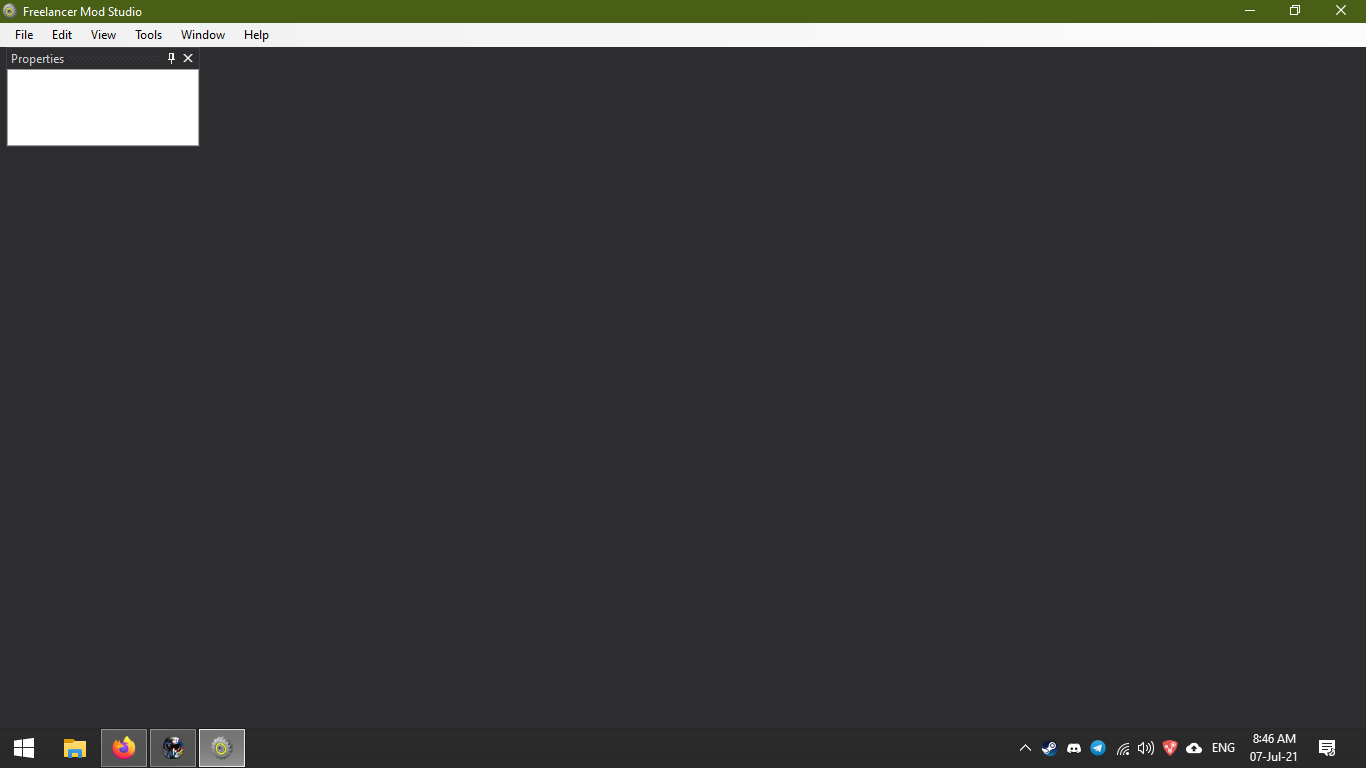Select the Freelancer Mod Studio taskbar icon

pyautogui.click(x=222, y=748)
